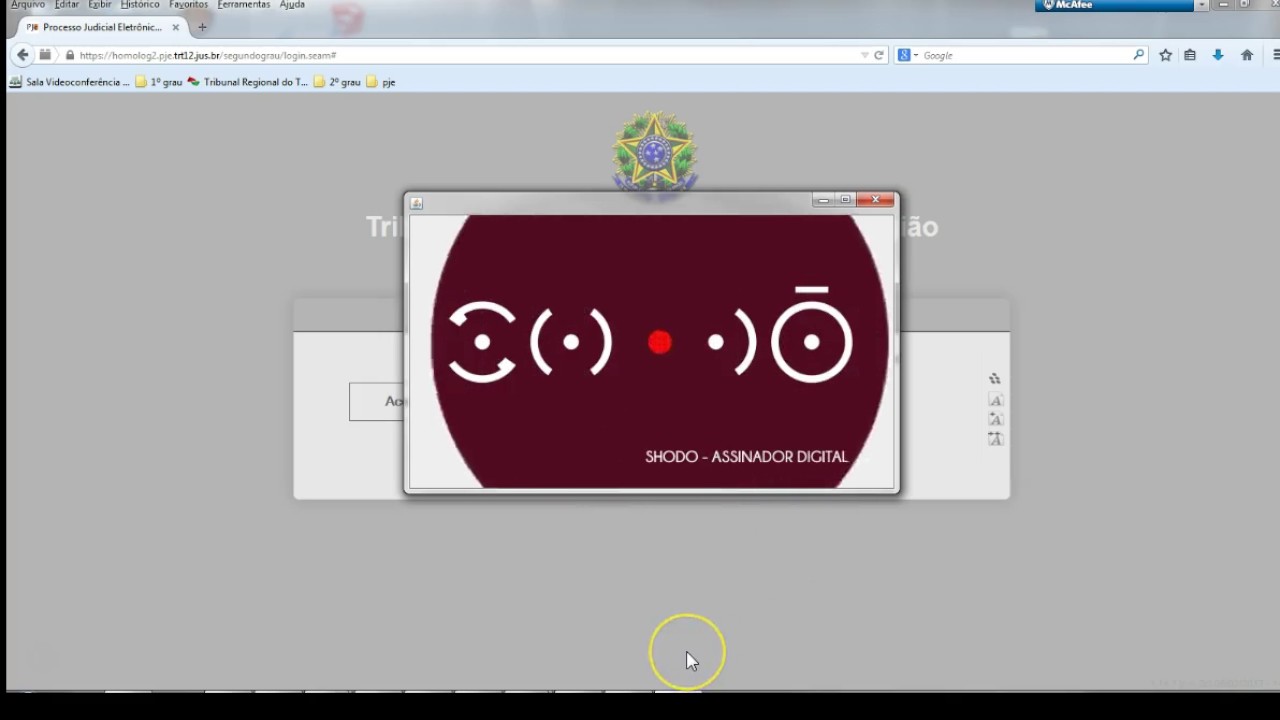This screenshot has height=720, width=1280.
Task: Click the search magnifier icon
Action: (x=1138, y=55)
